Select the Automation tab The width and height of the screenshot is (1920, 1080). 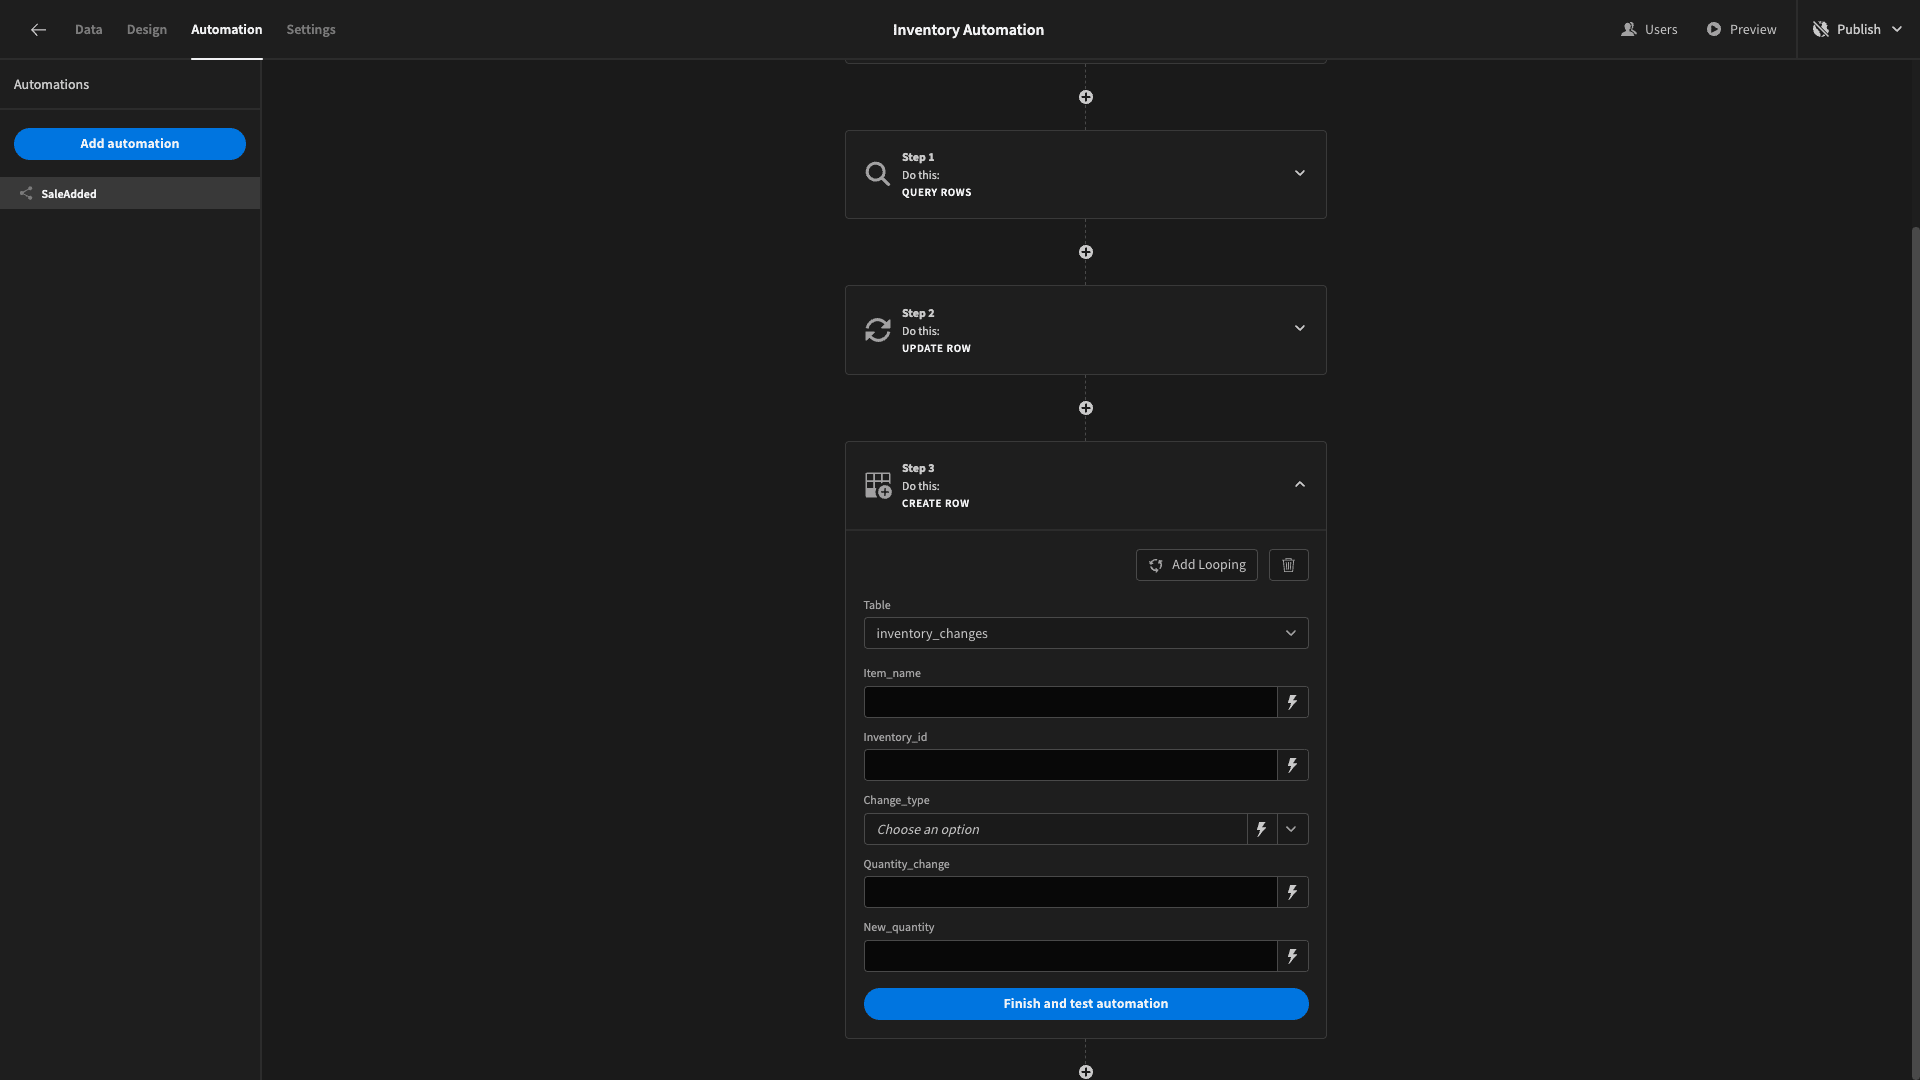tap(227, 30)
